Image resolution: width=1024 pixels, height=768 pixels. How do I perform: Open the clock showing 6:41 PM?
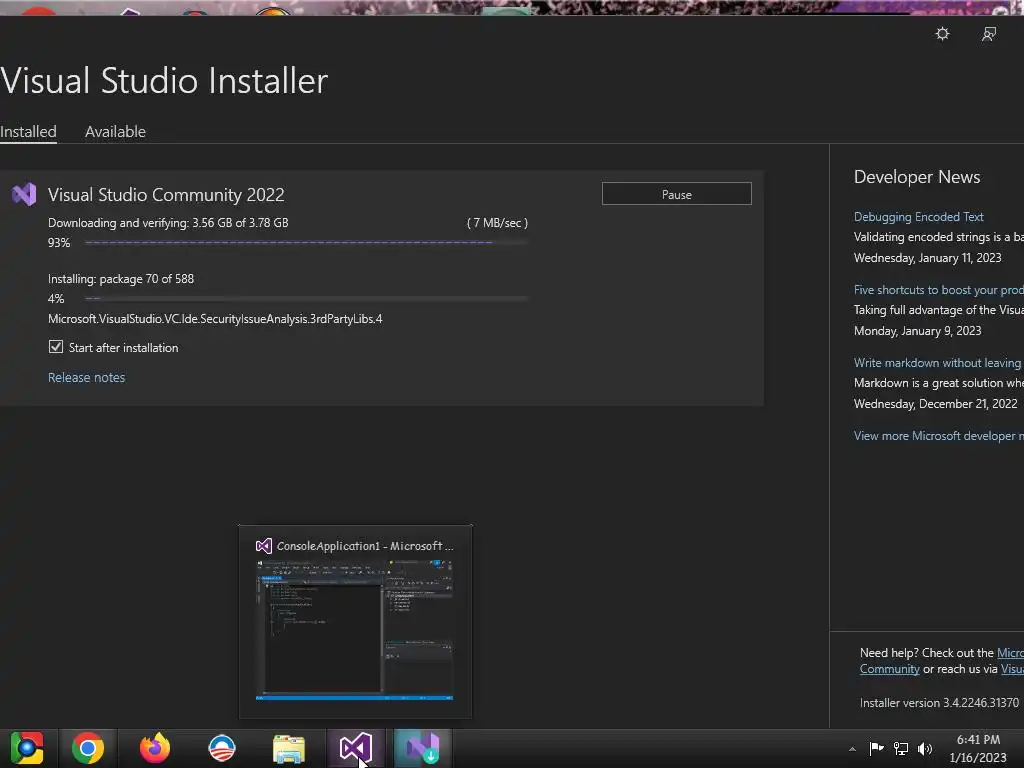click(978, 748)
